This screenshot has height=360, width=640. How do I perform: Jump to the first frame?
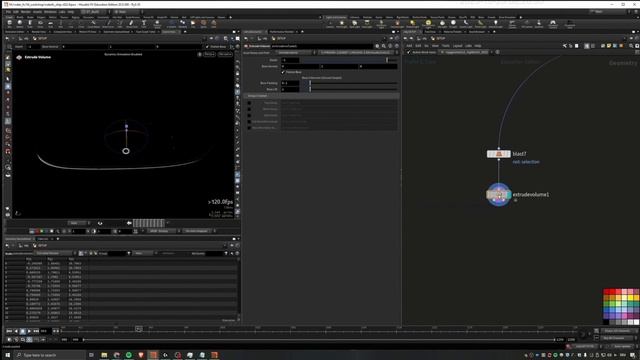(9, 331)
